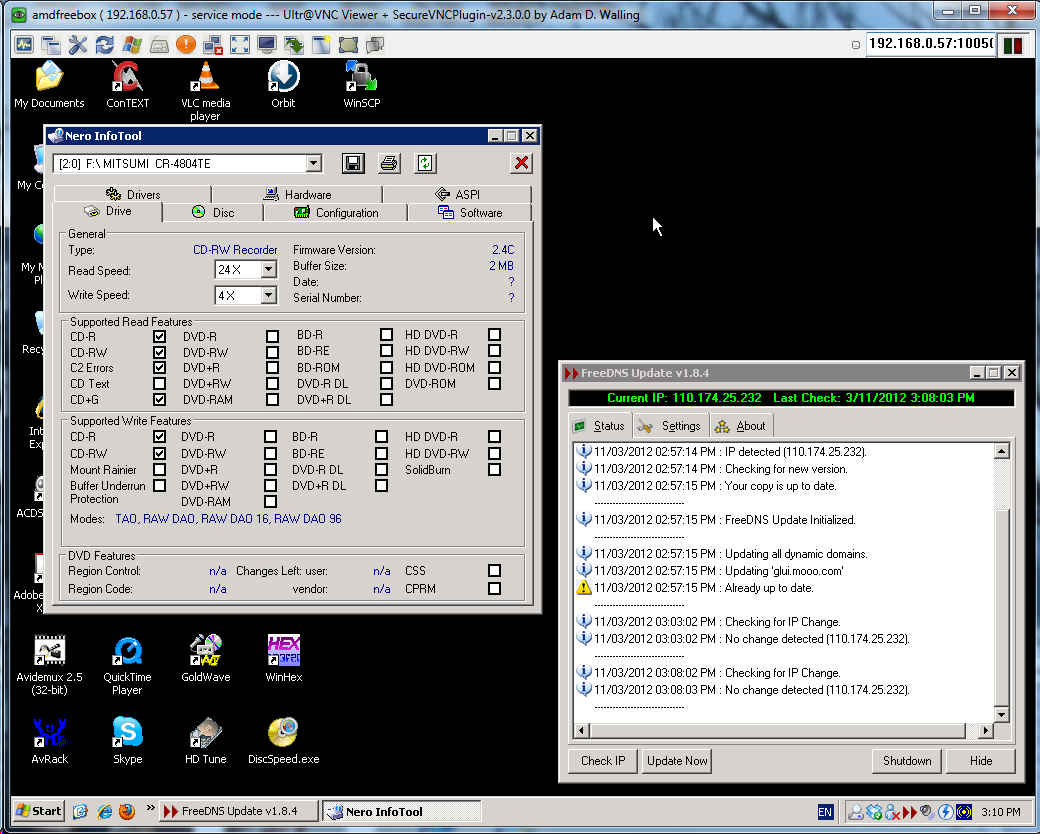Click the keyboard custom key icon
The height and width of the screenshot is (834, 1040).
pyautogui.click(x=159, y=45)
